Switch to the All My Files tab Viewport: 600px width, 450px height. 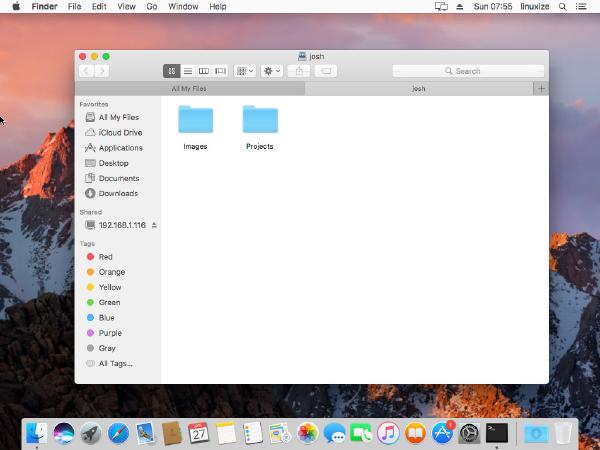click(190, 88)
